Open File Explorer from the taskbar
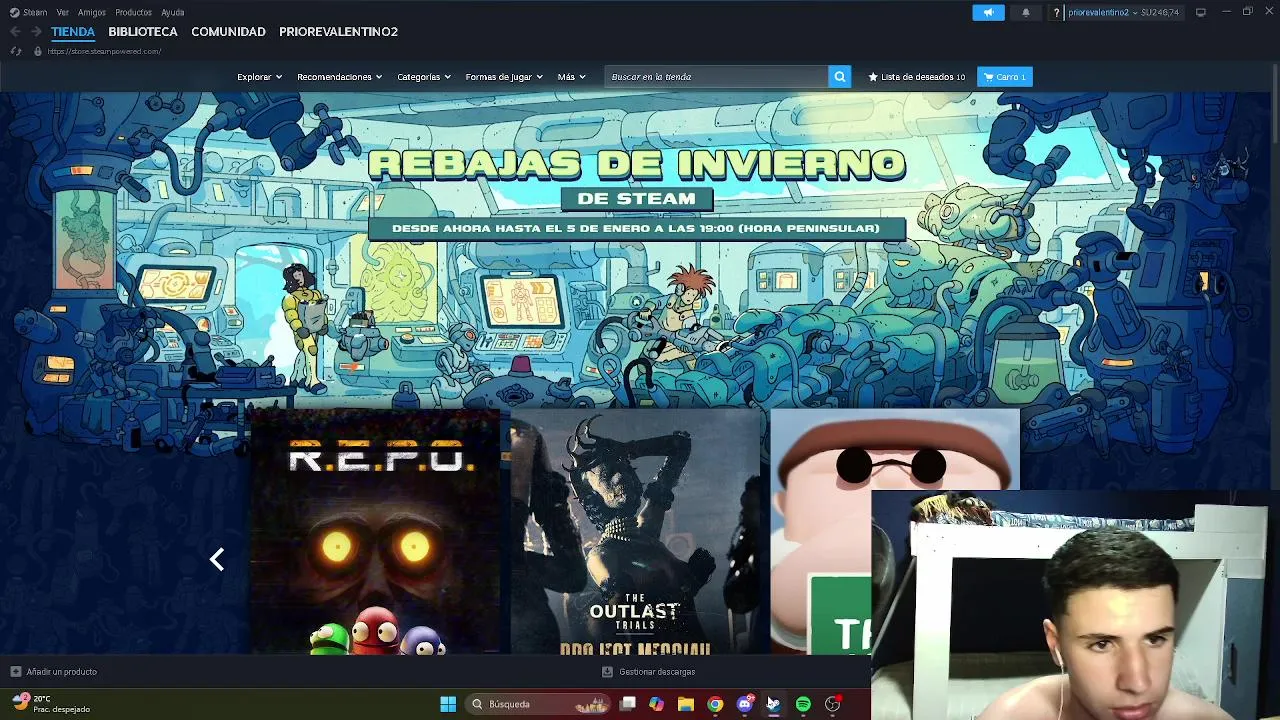This screenshot has height=720, width=1280. pos(685,704)
